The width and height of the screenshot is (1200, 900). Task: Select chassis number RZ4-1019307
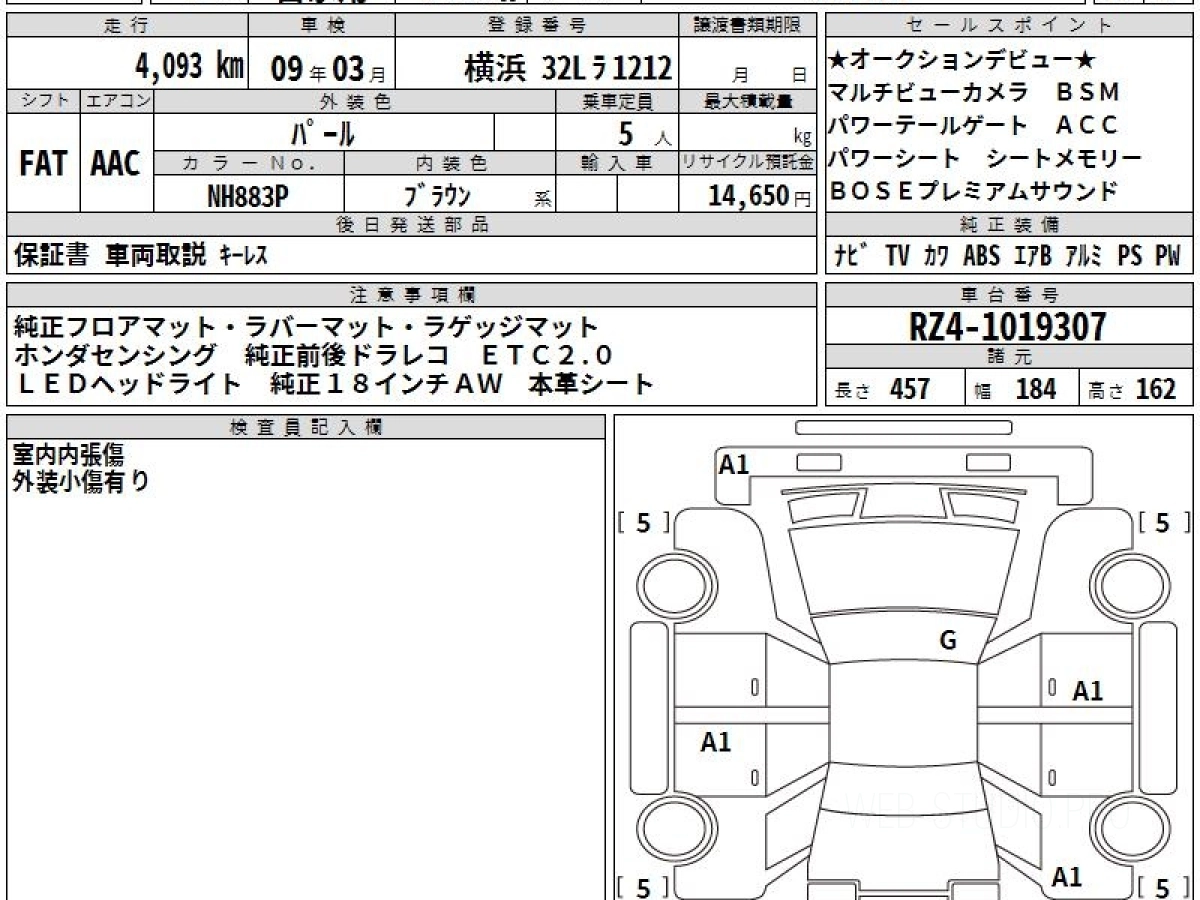1008,326
